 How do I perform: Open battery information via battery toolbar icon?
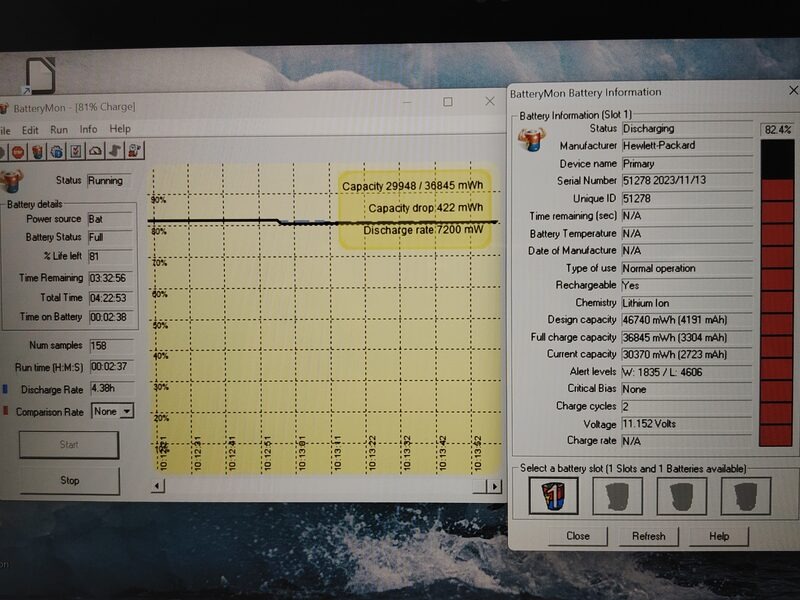[37, 152]
